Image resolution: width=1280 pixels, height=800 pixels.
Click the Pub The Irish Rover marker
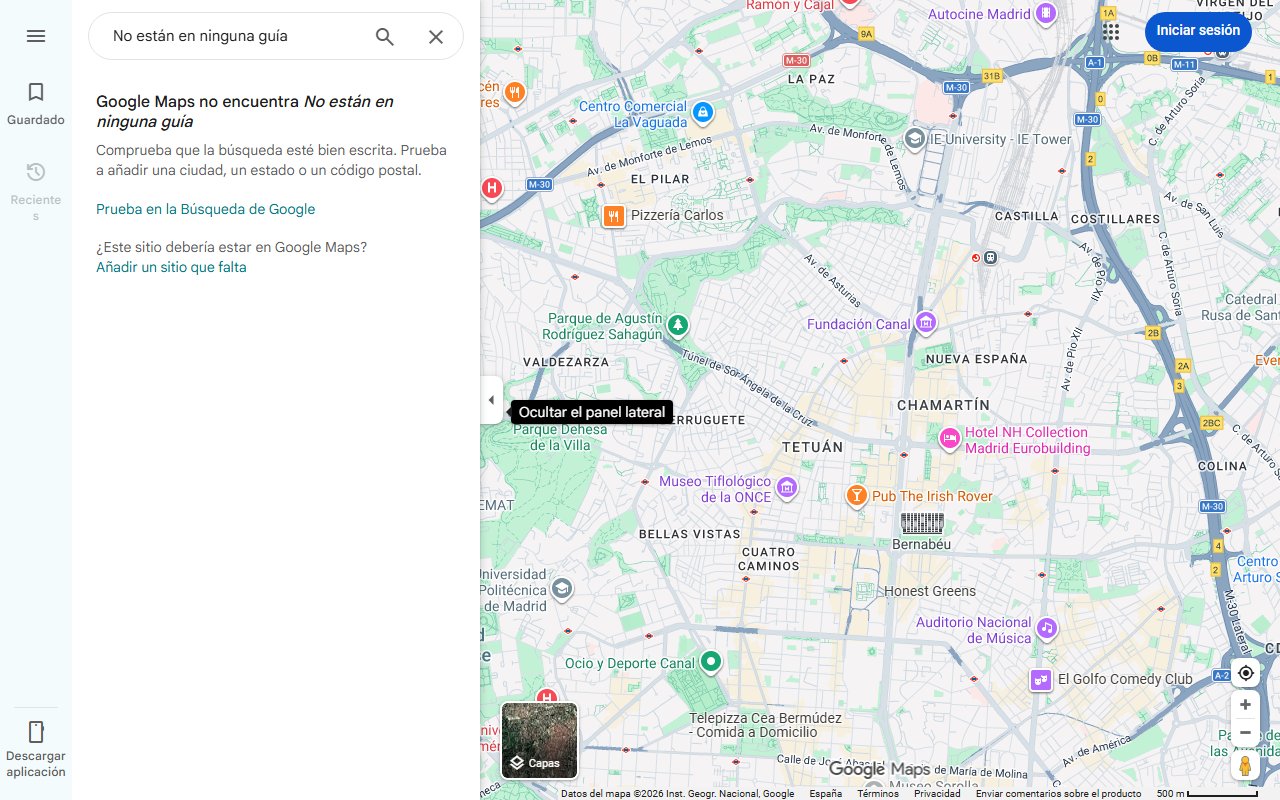(x=857, y=494)
